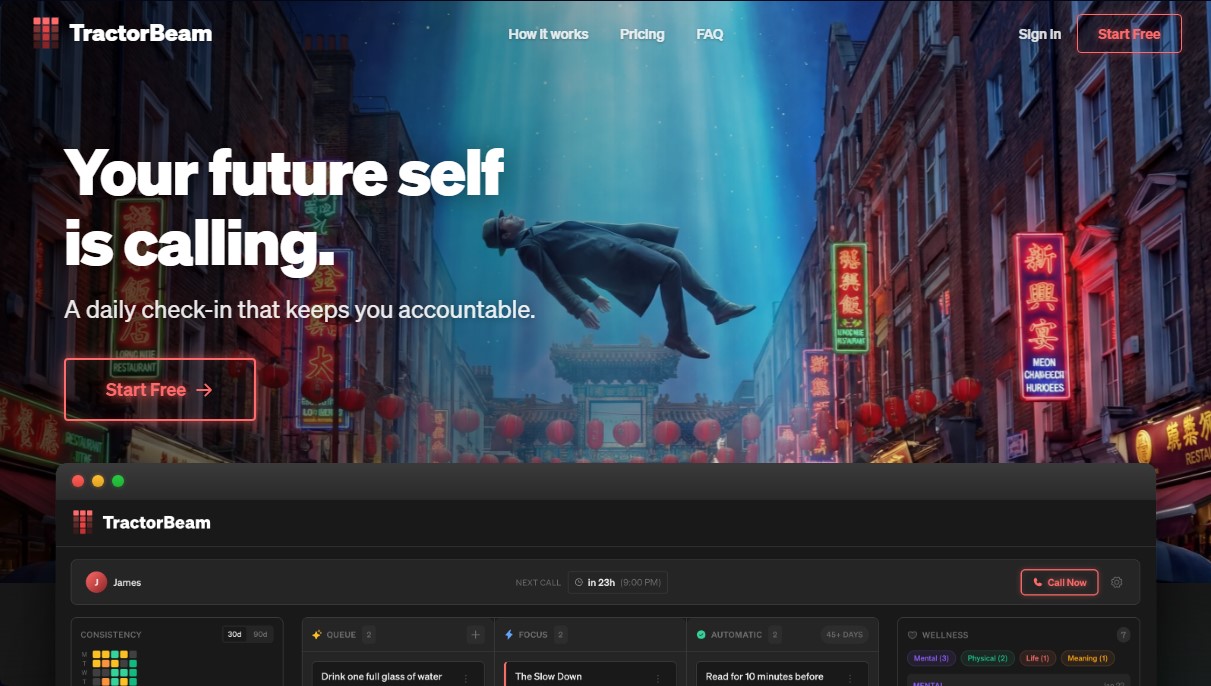Click the NEXT CALL label
1211x686 pixels.
coord(538,582)
